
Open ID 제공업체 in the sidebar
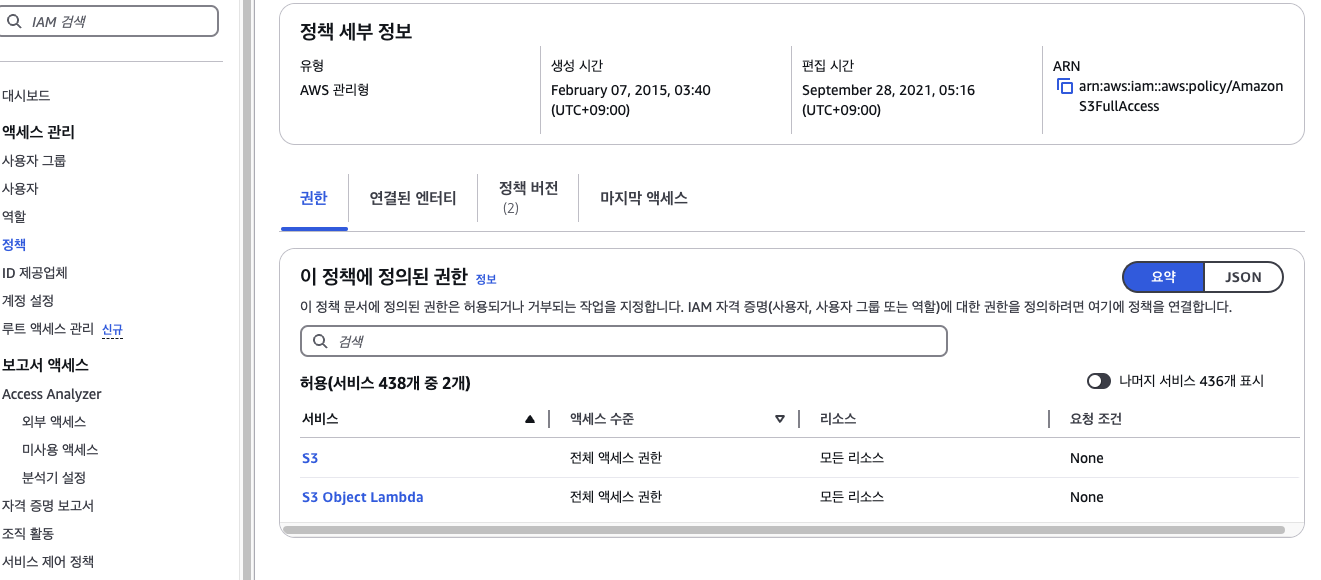[x=35, y=272]
